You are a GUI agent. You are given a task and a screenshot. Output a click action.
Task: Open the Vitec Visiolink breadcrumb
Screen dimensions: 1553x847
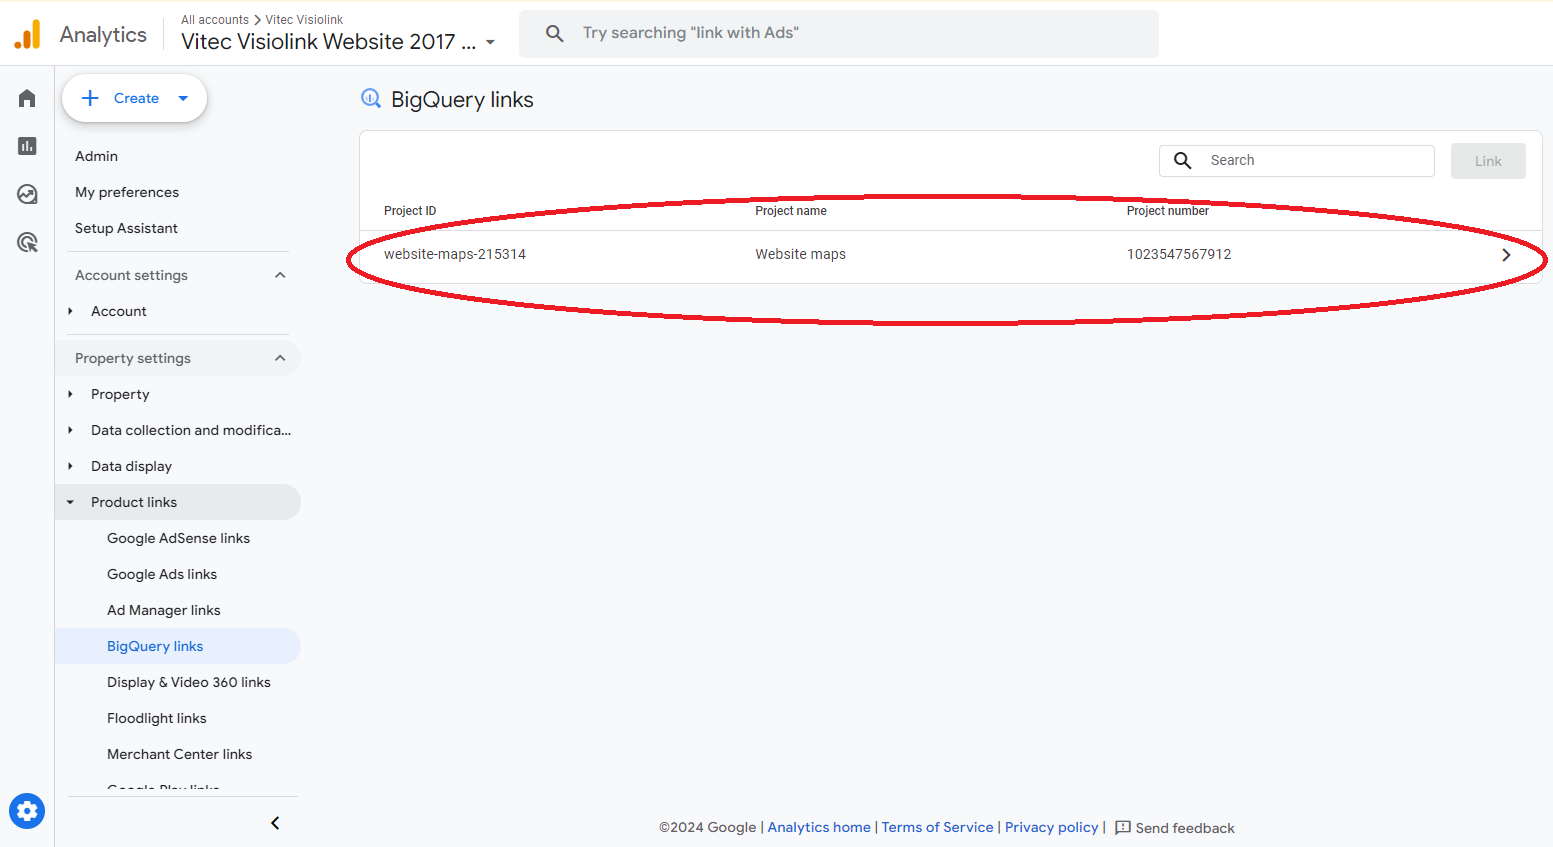(304, 20)
